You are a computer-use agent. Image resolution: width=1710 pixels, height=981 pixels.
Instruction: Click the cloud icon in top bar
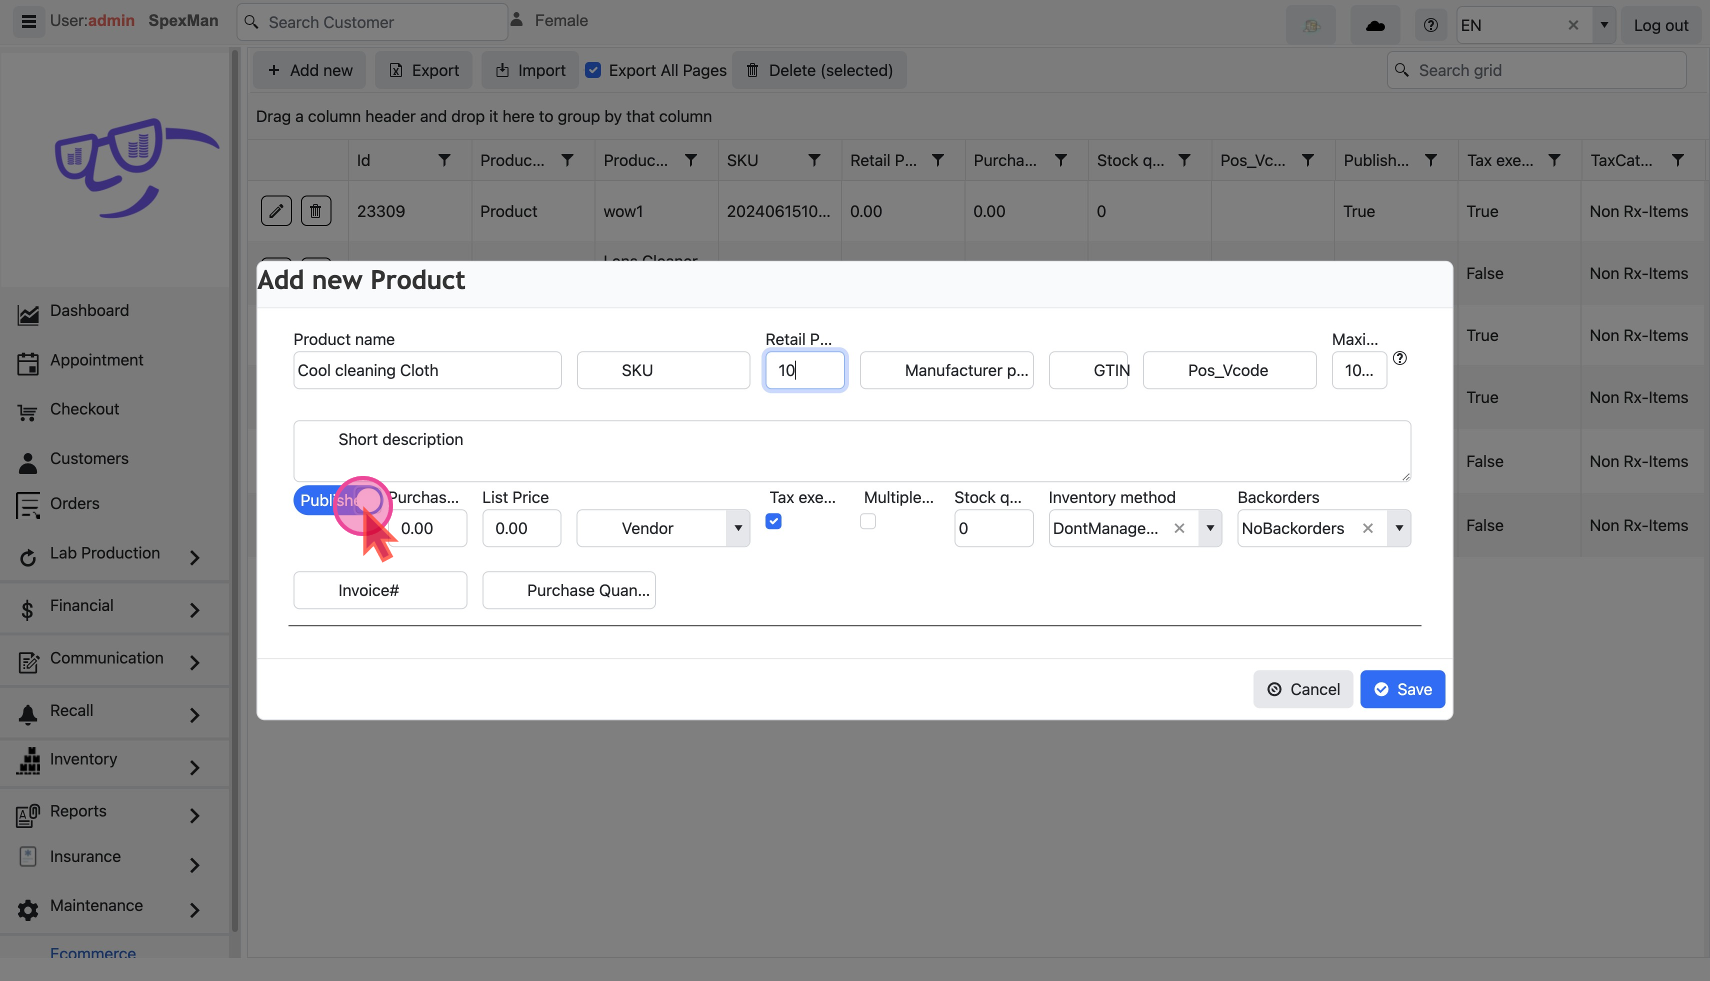(x=1375, y=25)
